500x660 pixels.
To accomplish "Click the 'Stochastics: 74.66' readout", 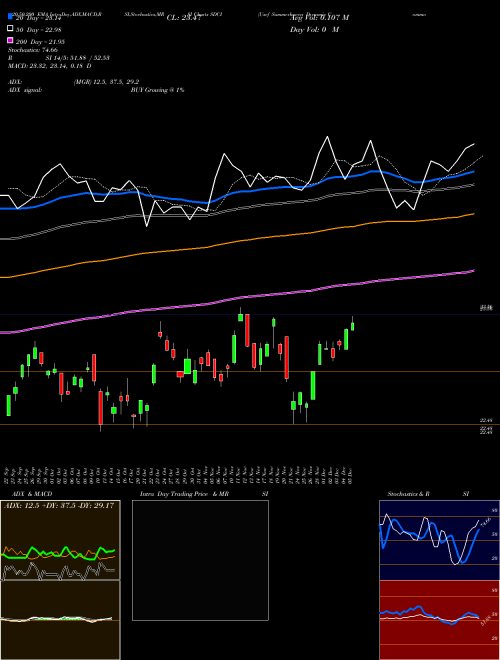I will [33, 50].
